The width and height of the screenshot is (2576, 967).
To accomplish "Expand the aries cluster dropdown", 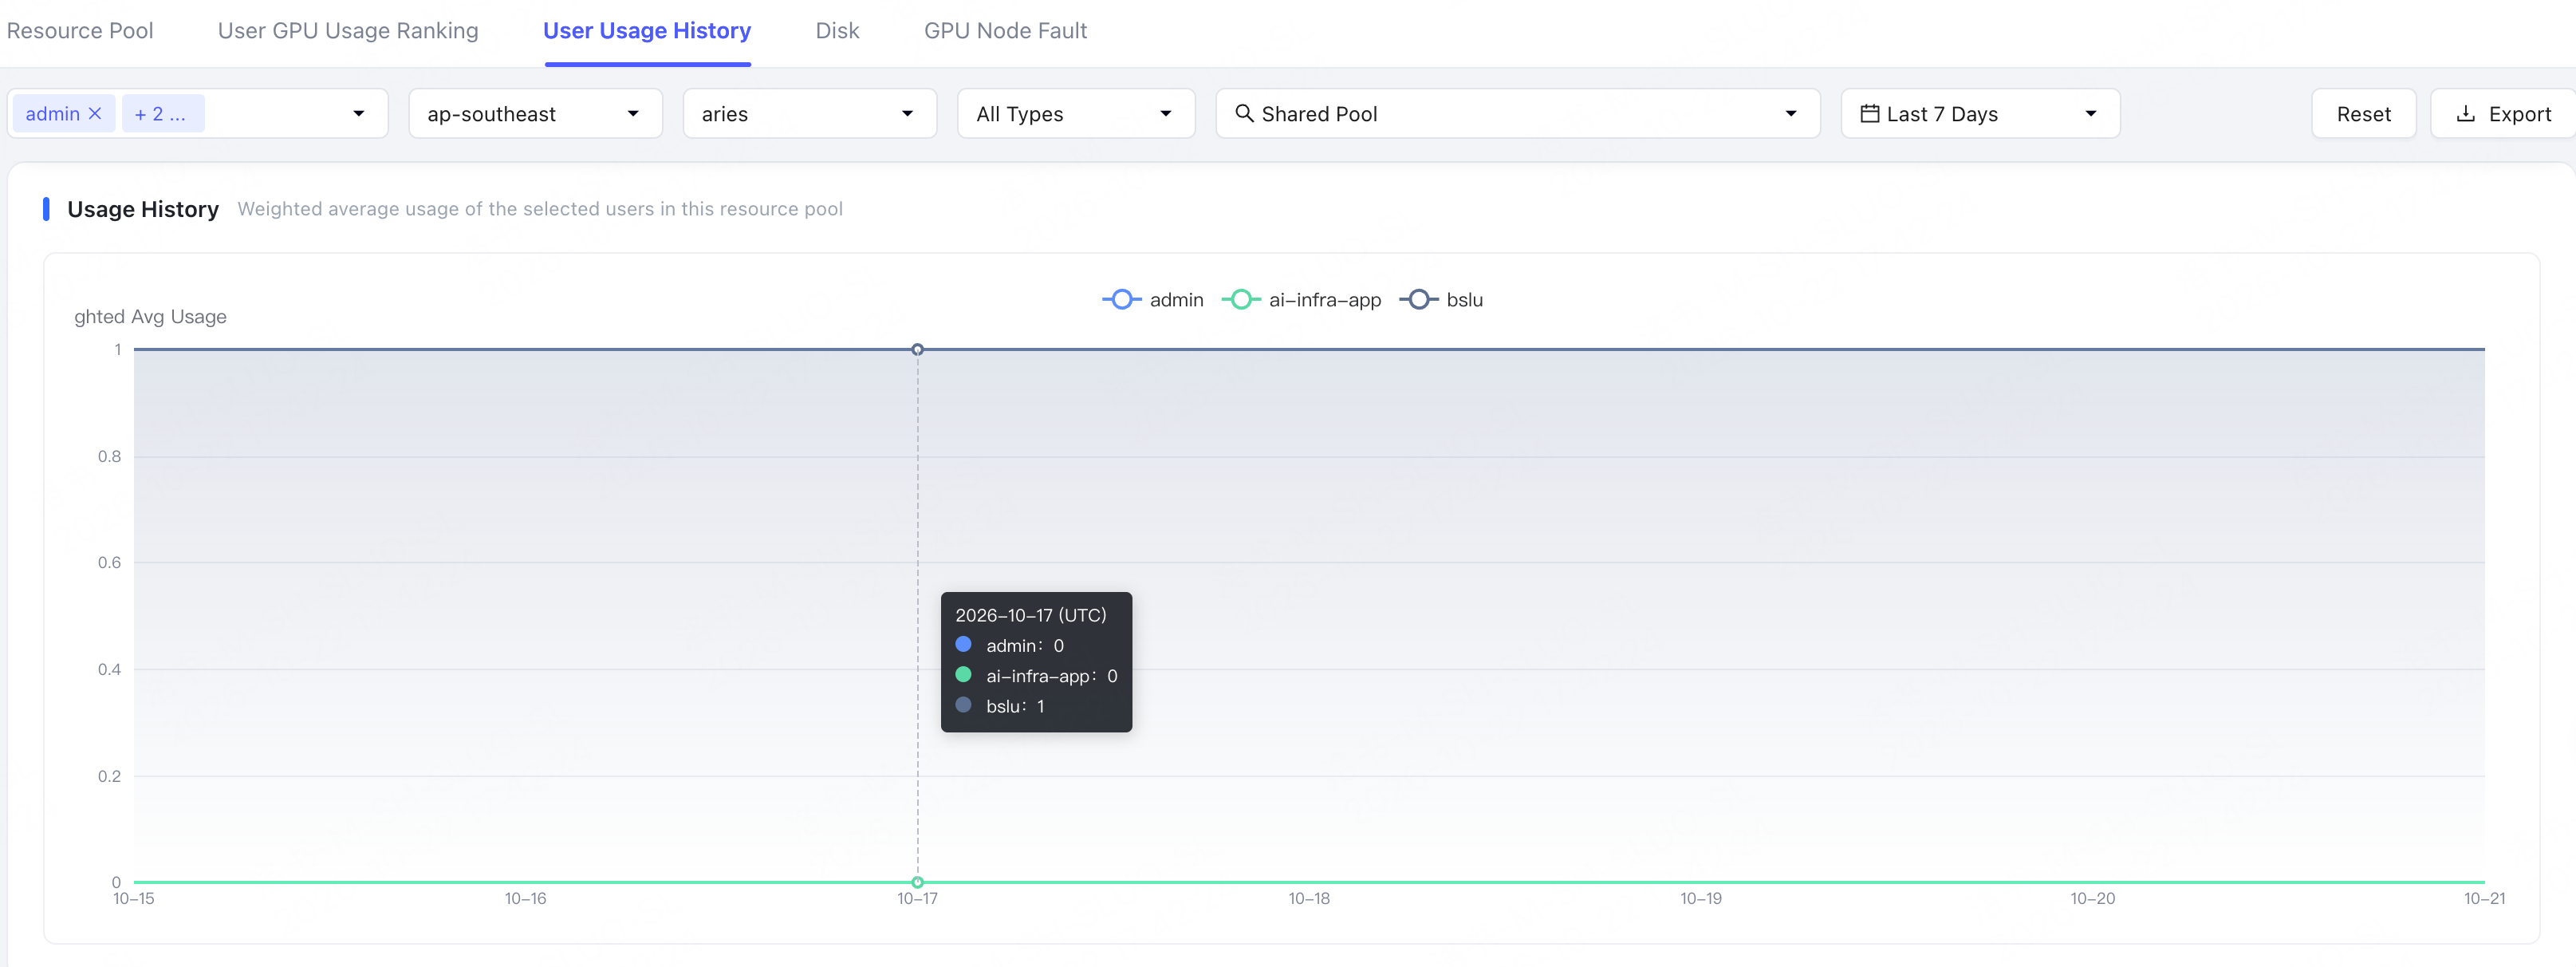I will pos(809,114).
